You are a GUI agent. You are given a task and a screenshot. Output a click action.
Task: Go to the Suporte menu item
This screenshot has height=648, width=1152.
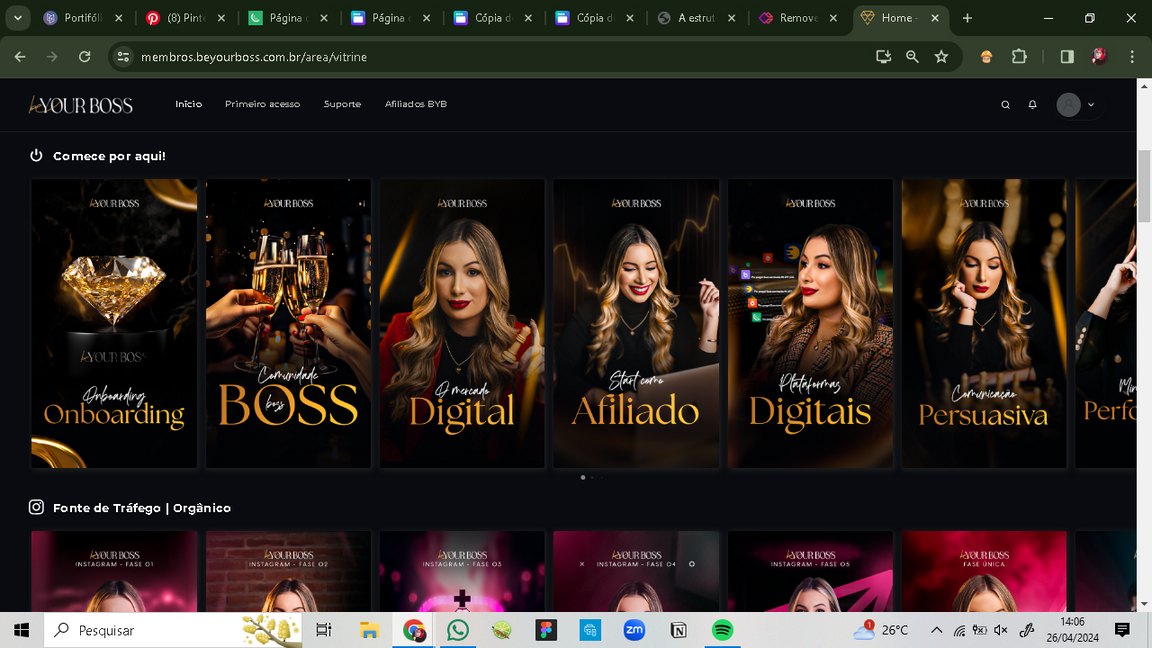point(342,104)
